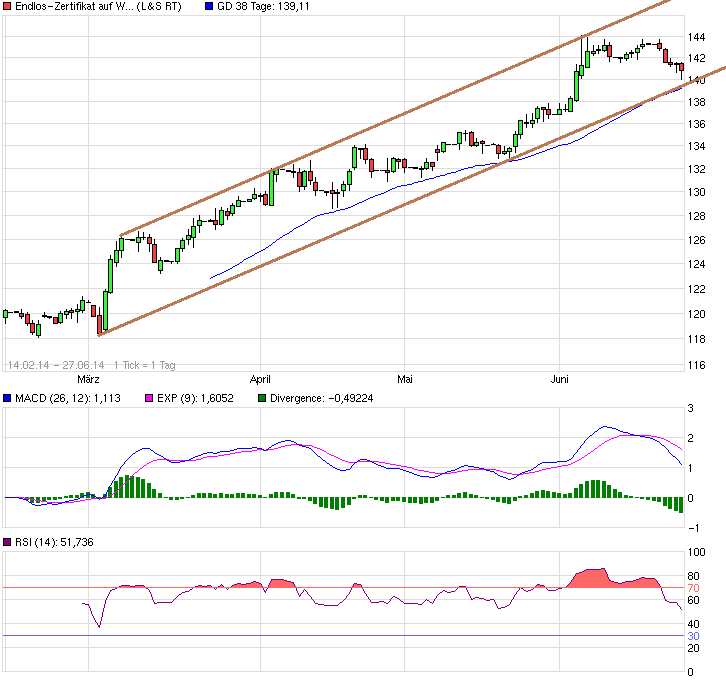The height and width of the screenshot is (680, 726).
Task: Click the blue 30 RSI threshold label
Action: pyautogui.click(x=690, y=636)
